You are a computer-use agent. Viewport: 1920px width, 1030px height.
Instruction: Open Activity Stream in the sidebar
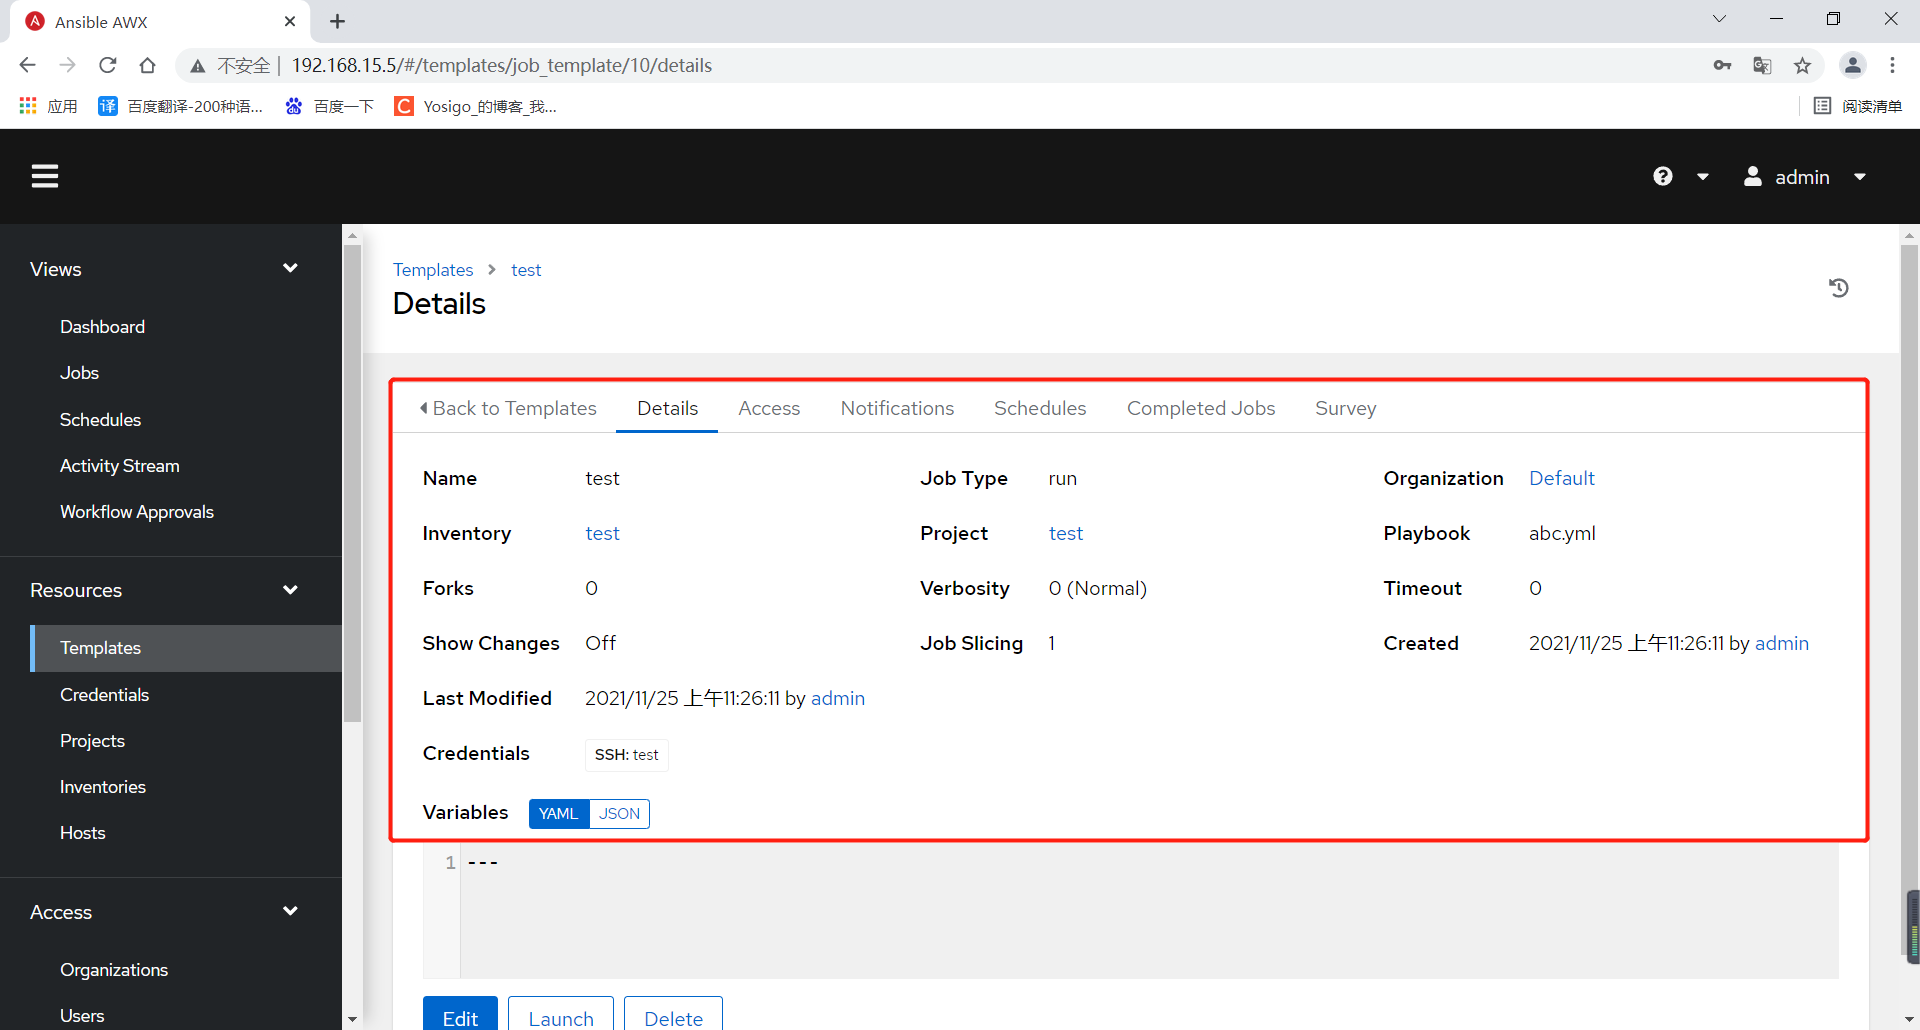[119, 466]
